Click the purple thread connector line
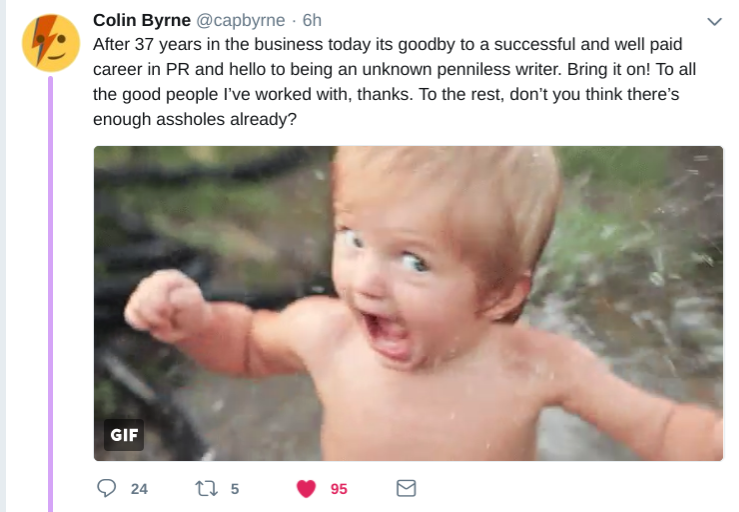 click(51, 300)
